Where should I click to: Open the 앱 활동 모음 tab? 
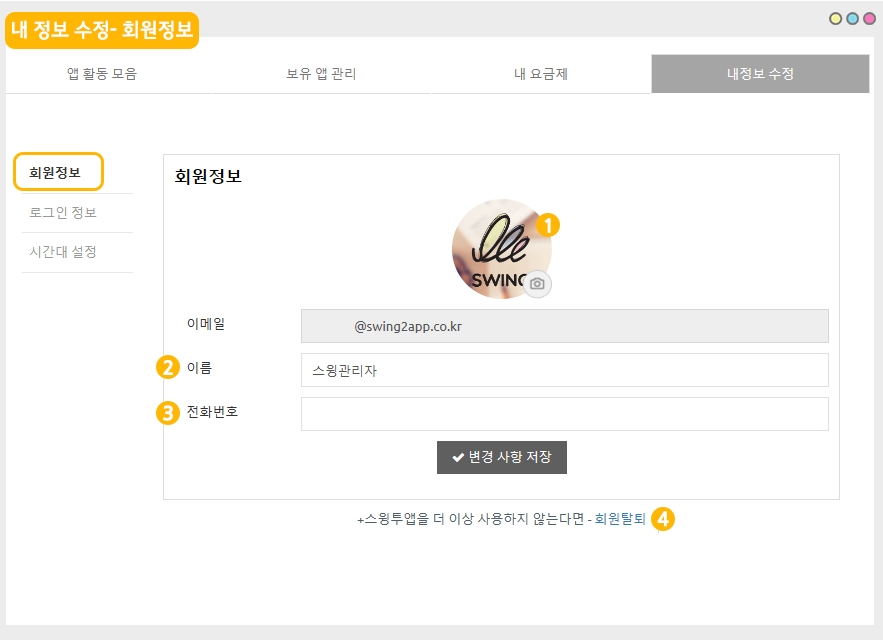tap(102, 74)
